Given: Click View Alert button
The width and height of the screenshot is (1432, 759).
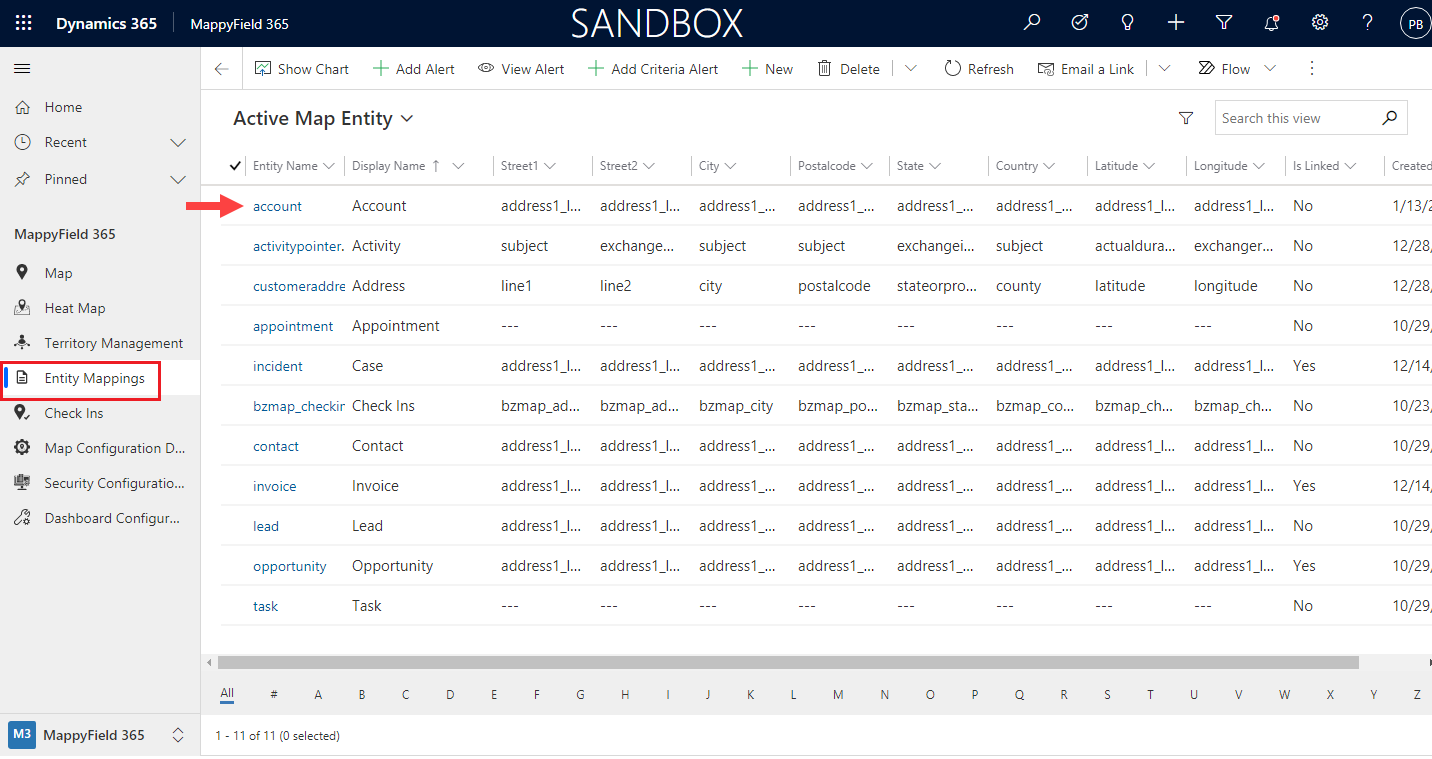Looking at the screenshot, I should point(521,69).
